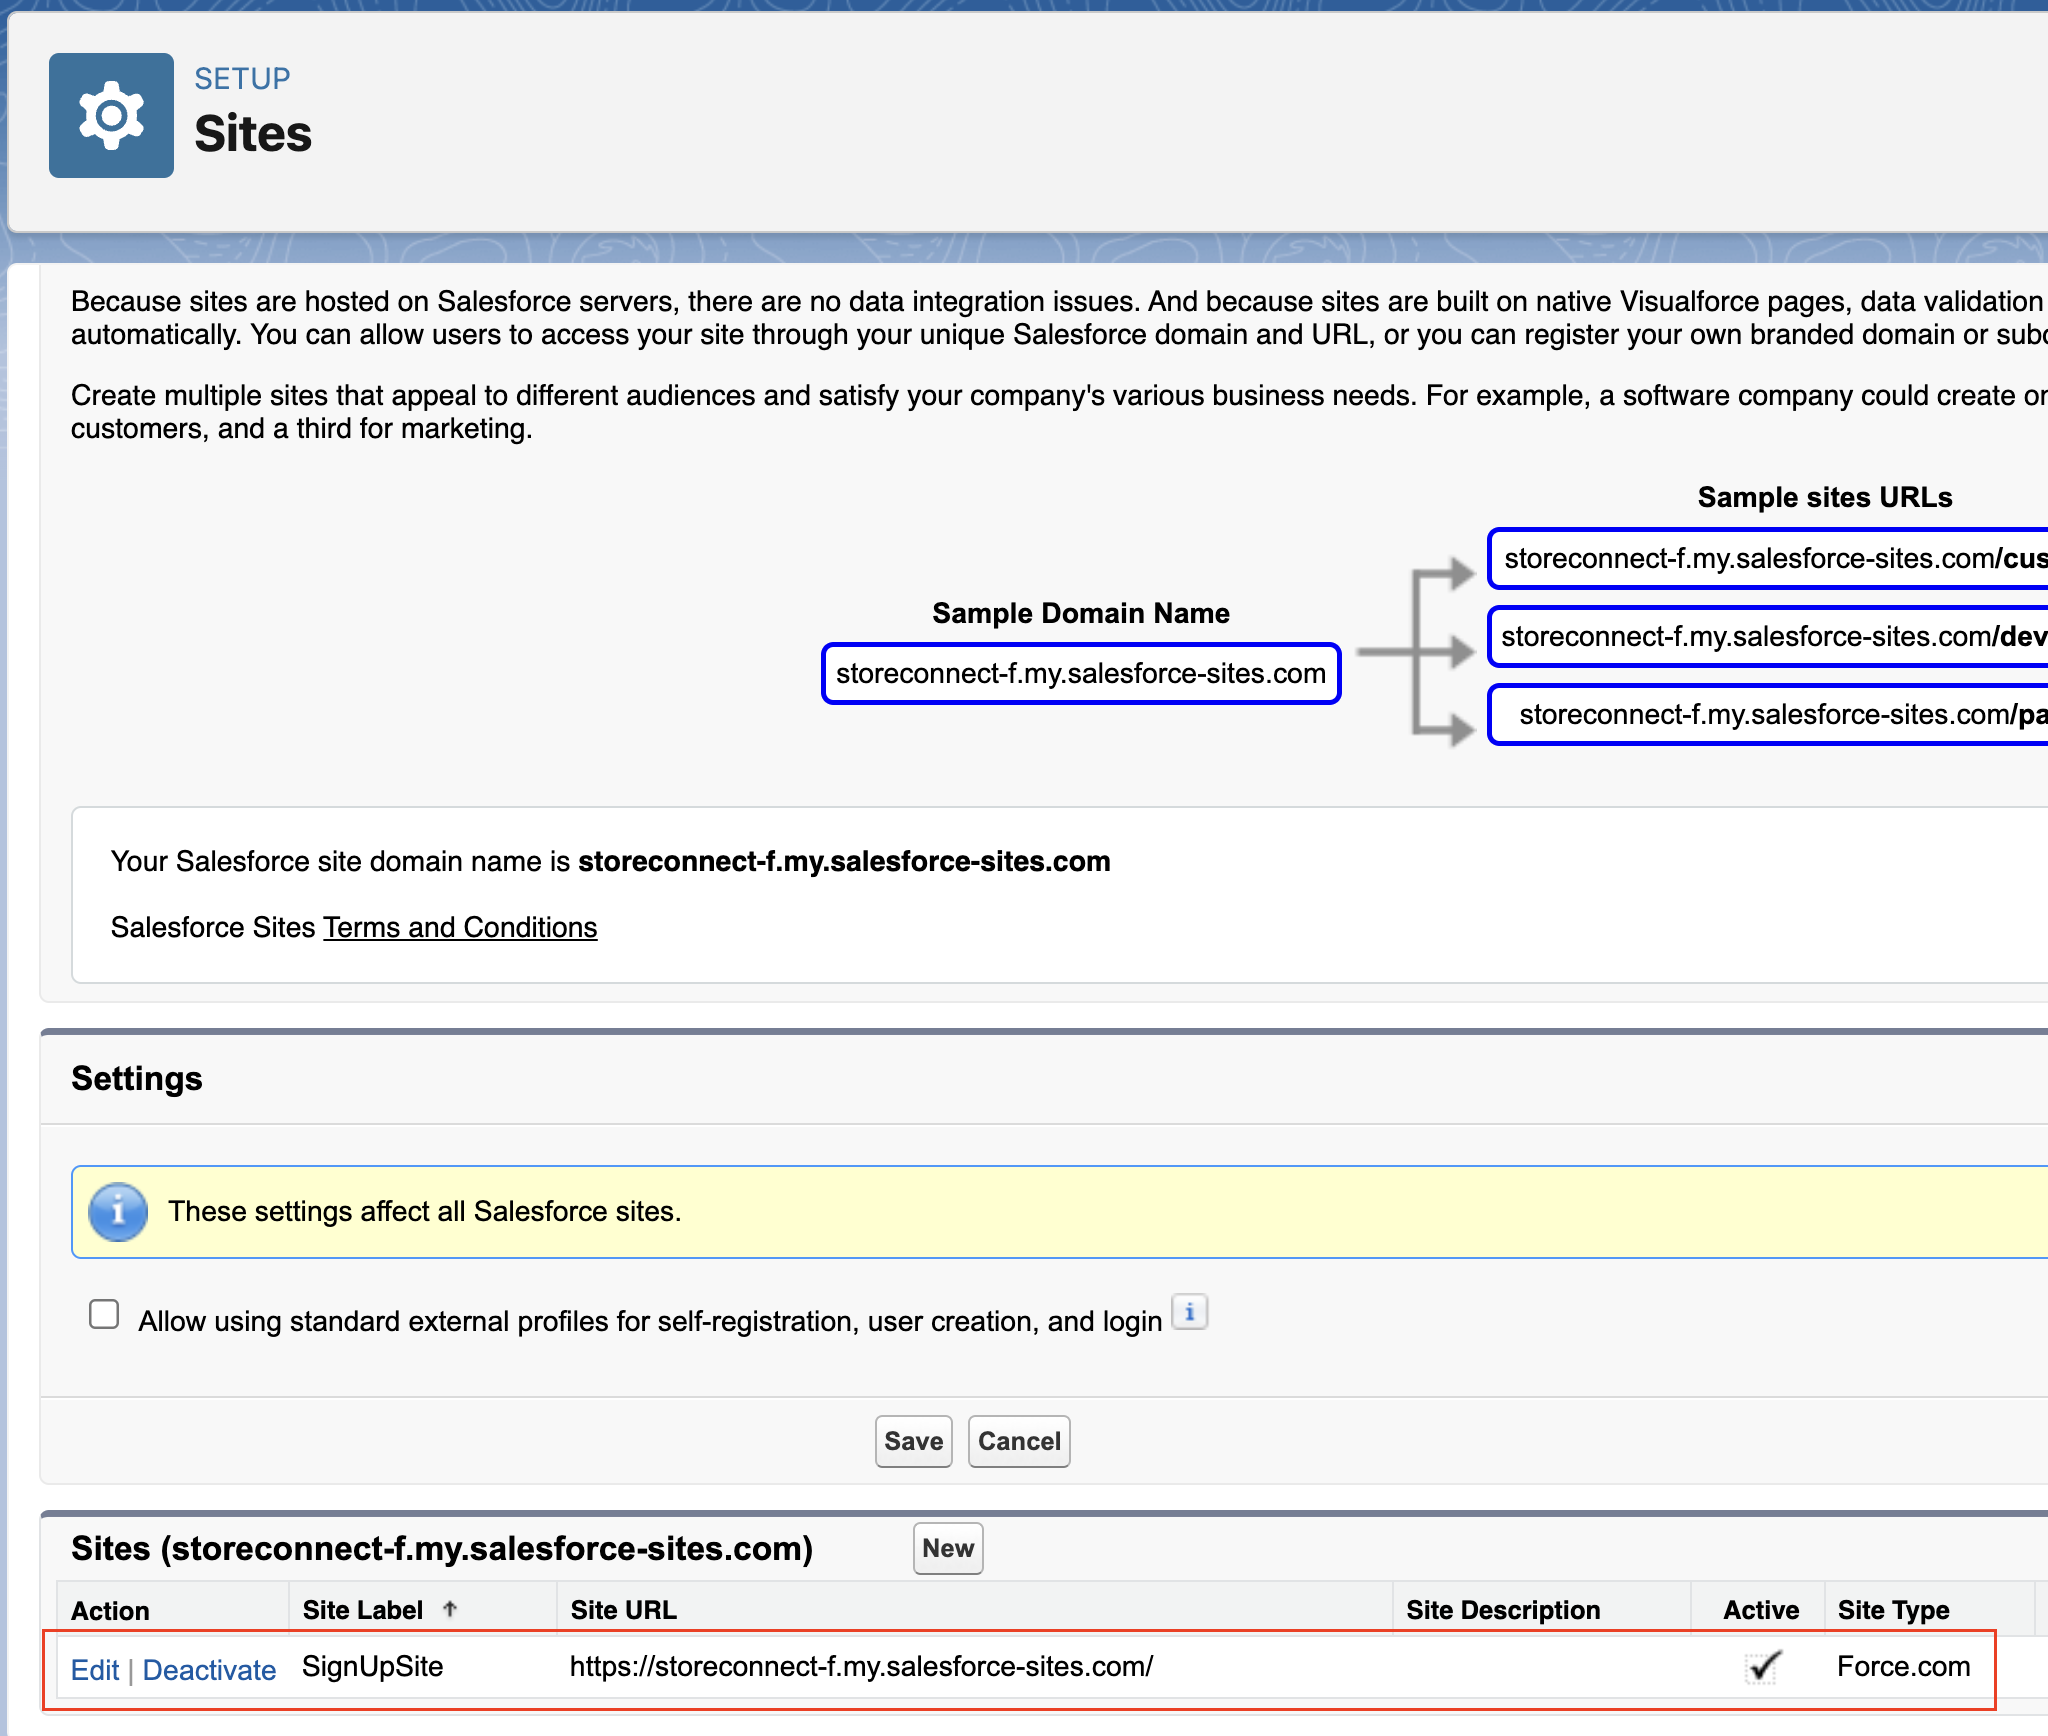Image resolution: width=2048 pixels, height=1736 pixels.
Task: Click the sample URL ending in /dev
Action: [1768, 636]
